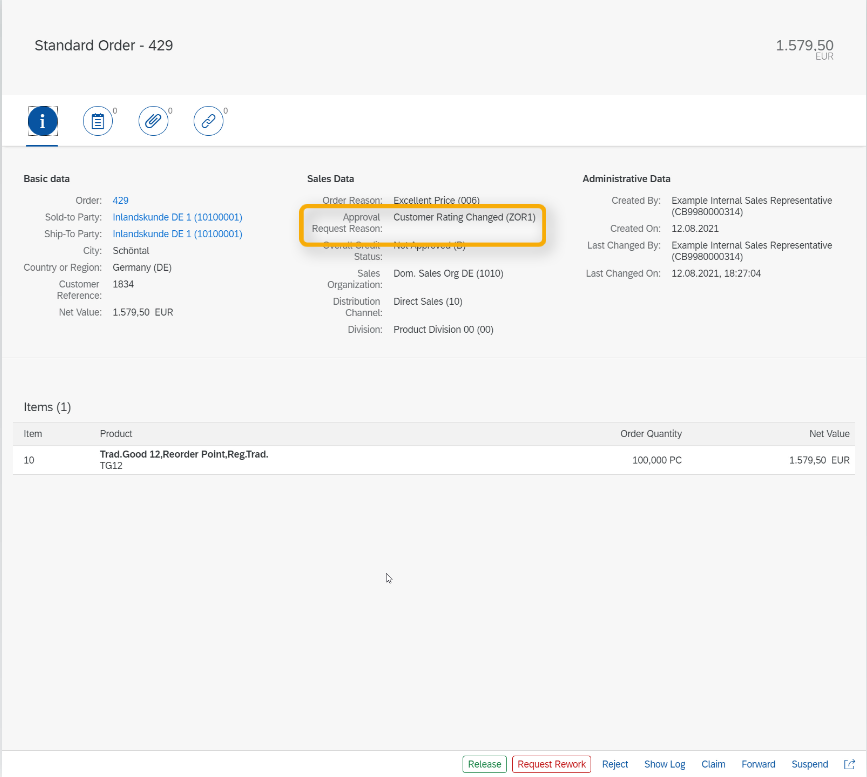This screenshot has height=777, width=867.
Task: Click the information icon on the first tab
Action: pos(42,120)
